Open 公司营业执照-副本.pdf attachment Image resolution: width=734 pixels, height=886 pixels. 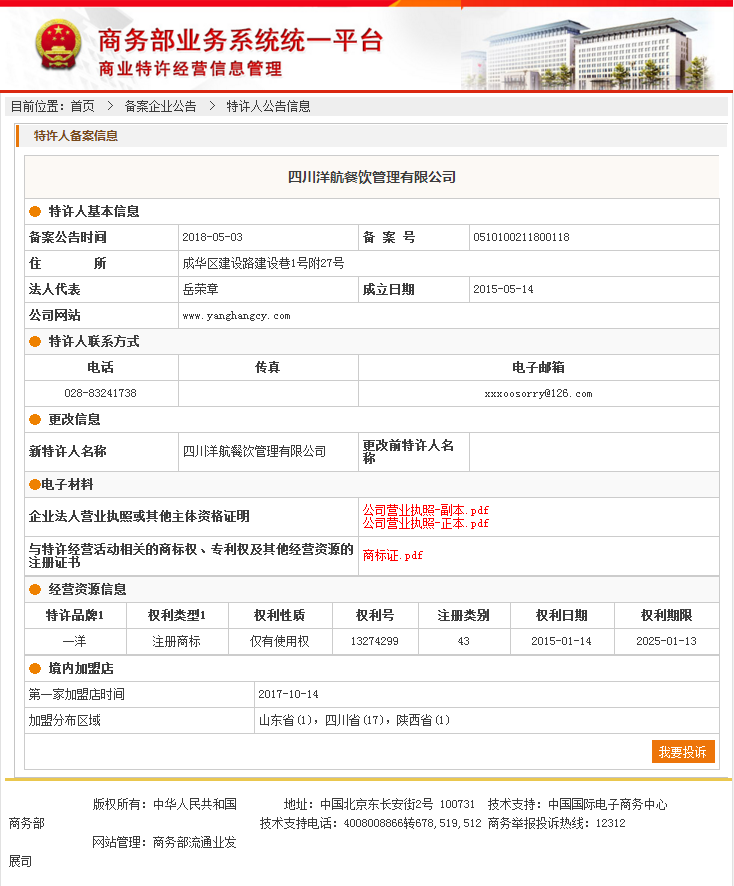pos(425,510)
